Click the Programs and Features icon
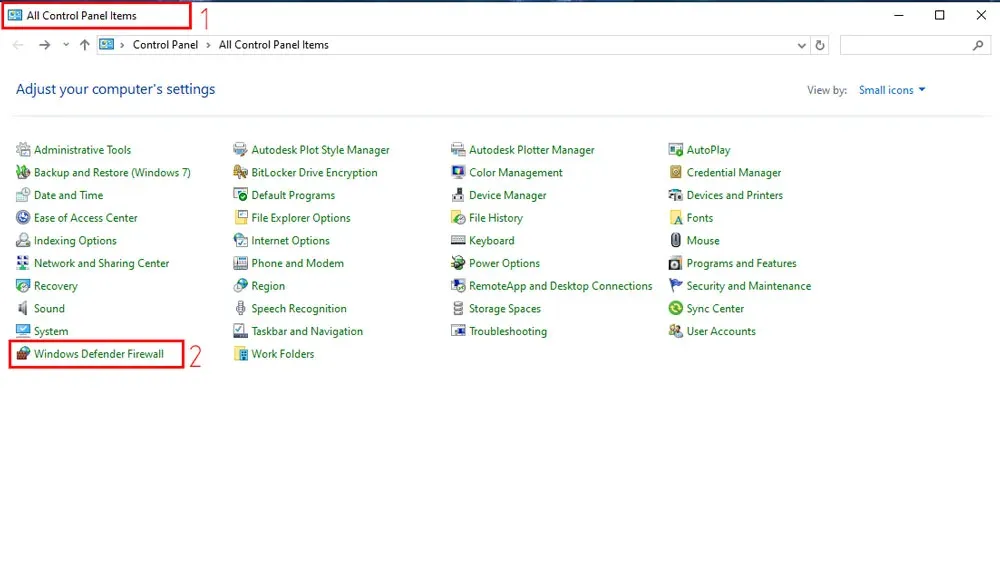The width and height of the screenshot is (1000, 574). tap(675, 263)
